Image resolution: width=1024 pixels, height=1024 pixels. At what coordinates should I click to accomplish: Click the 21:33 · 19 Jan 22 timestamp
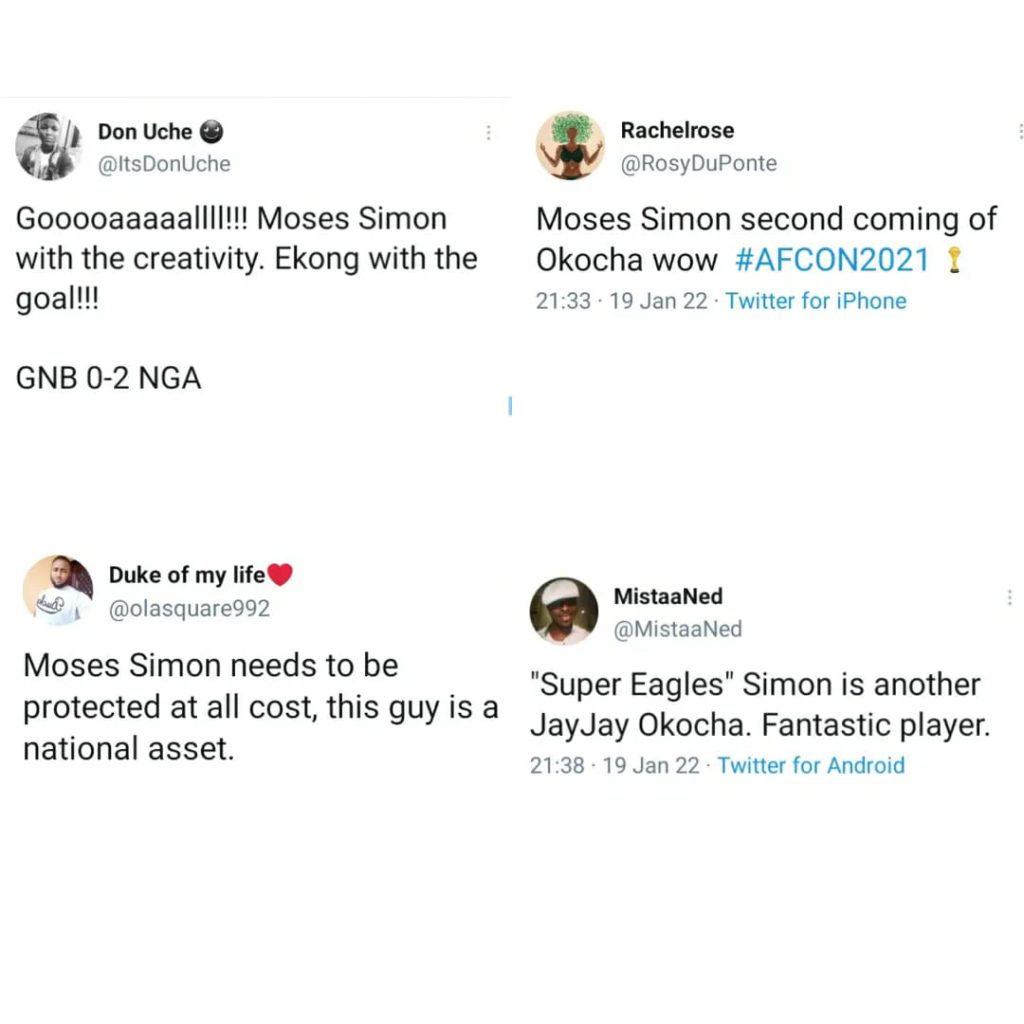pos(618,301)
